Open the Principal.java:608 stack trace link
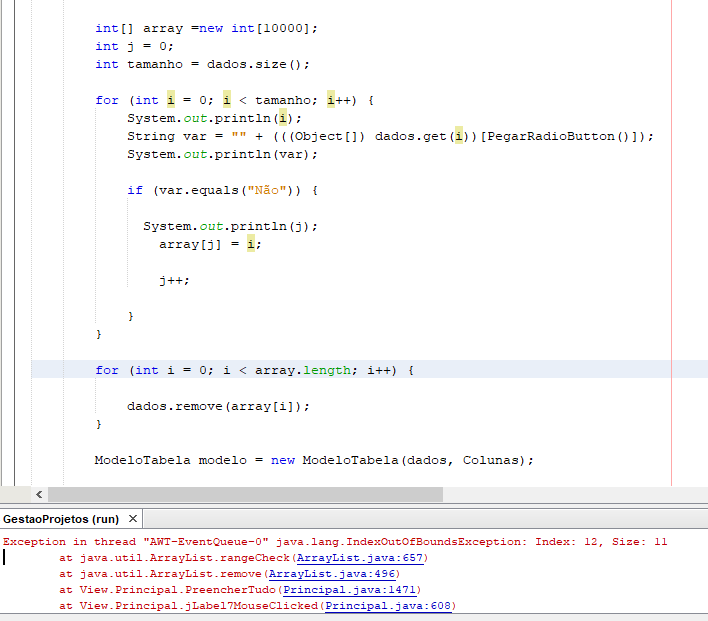The width and height of the screenshot is (708, 621). (x=388, y=605)
